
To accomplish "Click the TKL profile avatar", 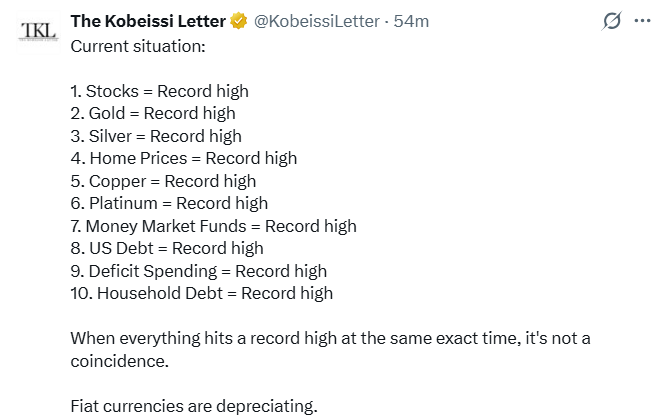I will click(39, 31).
